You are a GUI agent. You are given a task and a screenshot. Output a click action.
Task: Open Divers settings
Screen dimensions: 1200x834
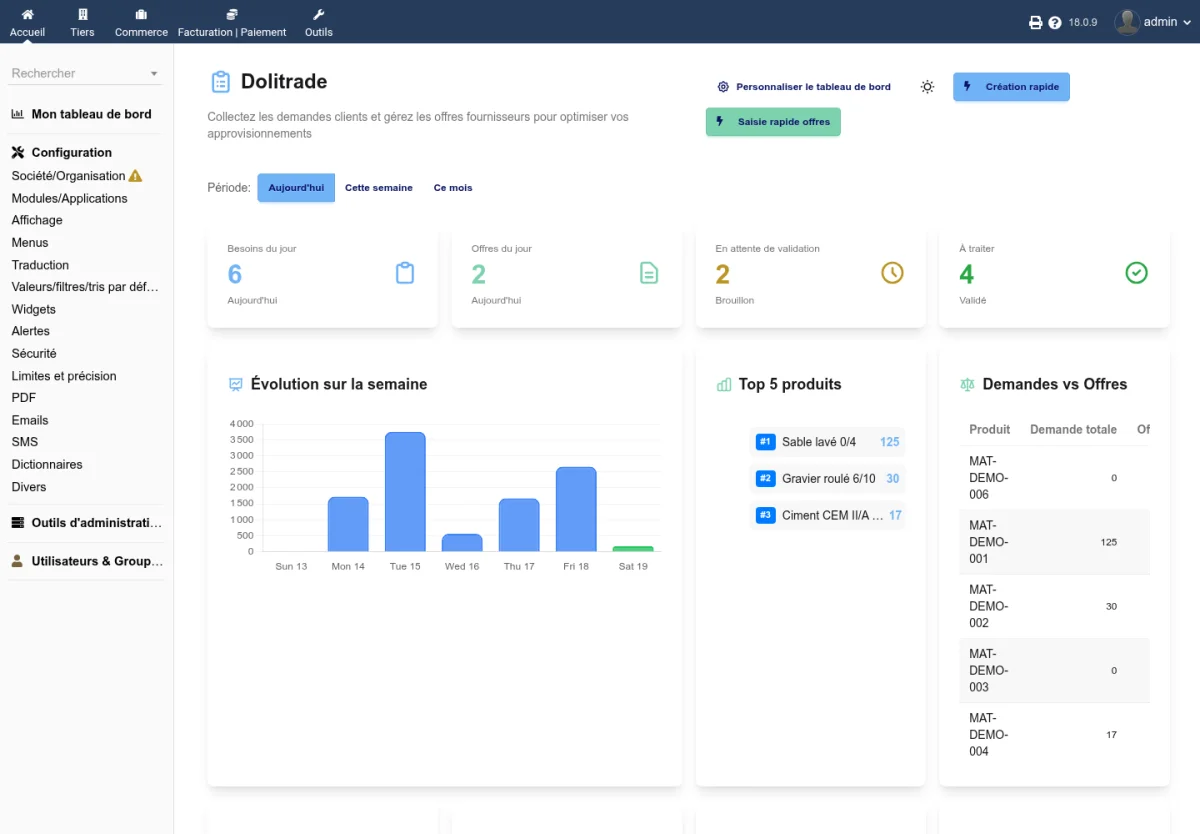29,487
